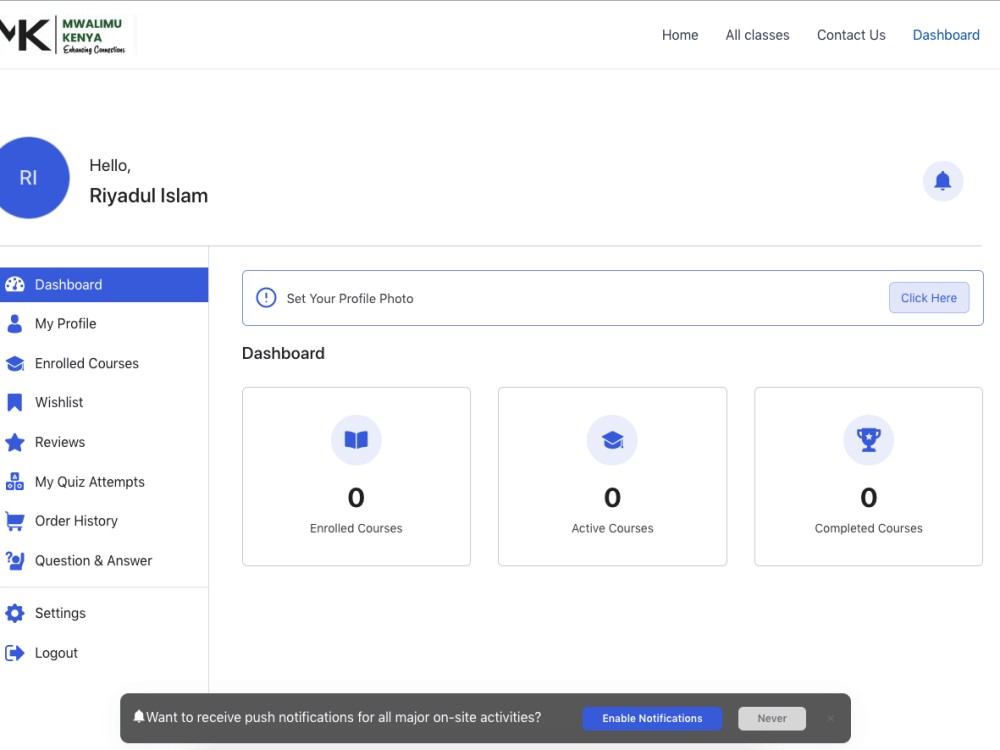The height and width of the screenshot is (750, 1000).
Task: Click the Click Here profile photo button
Action: [x=929, y=298]
